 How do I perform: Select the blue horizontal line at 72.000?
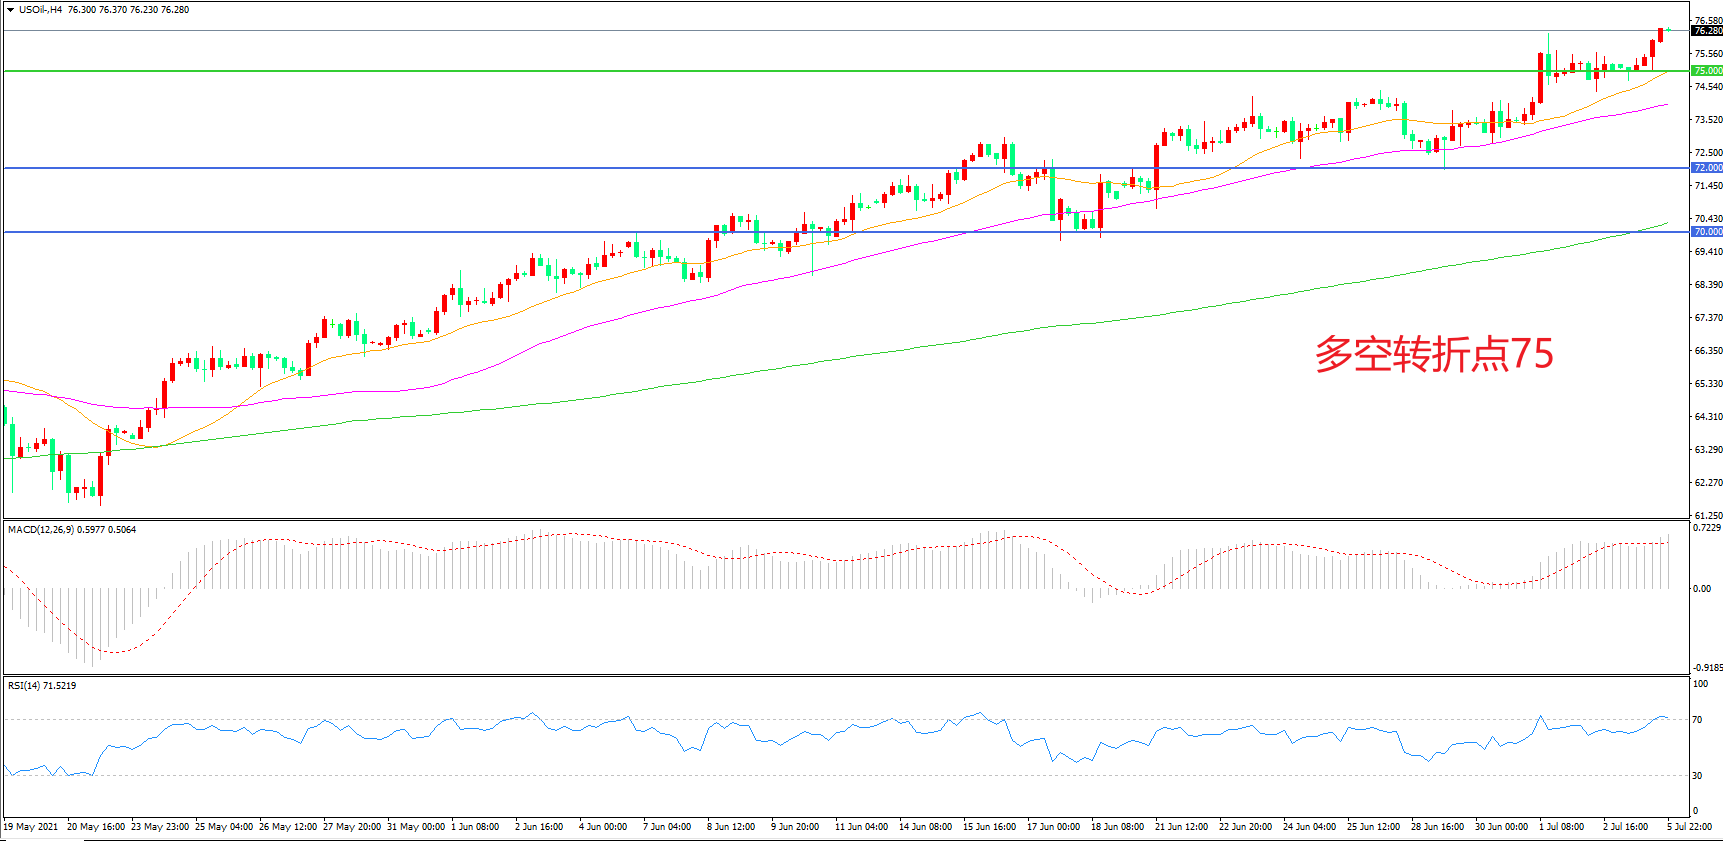point(600,168)
